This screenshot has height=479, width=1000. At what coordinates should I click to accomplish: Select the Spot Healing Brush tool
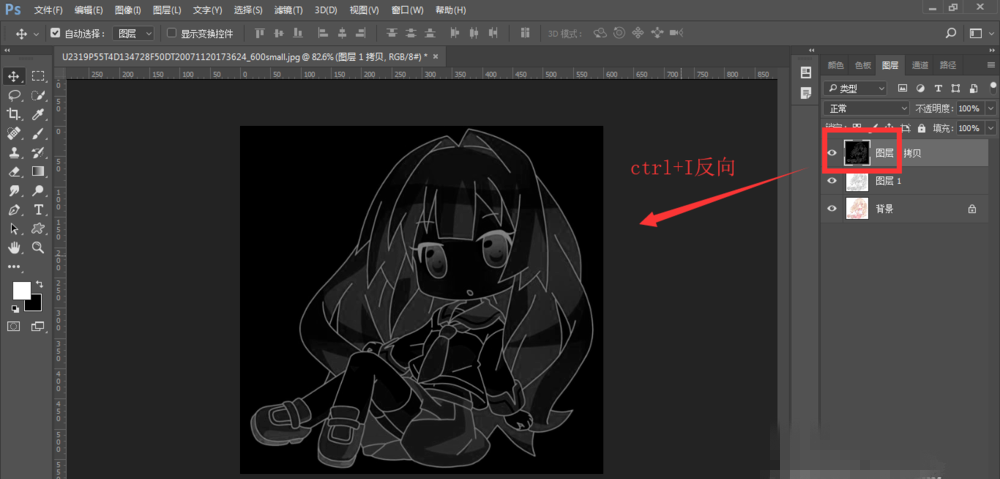pos(13,133)
